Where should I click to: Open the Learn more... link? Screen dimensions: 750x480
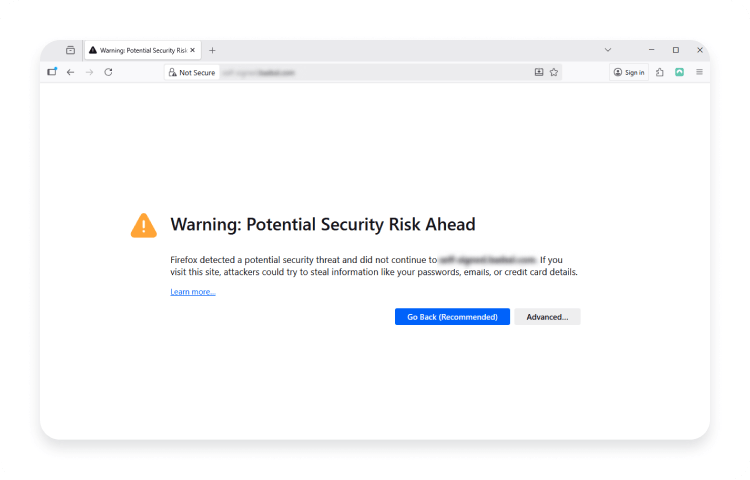pos(193,292)
